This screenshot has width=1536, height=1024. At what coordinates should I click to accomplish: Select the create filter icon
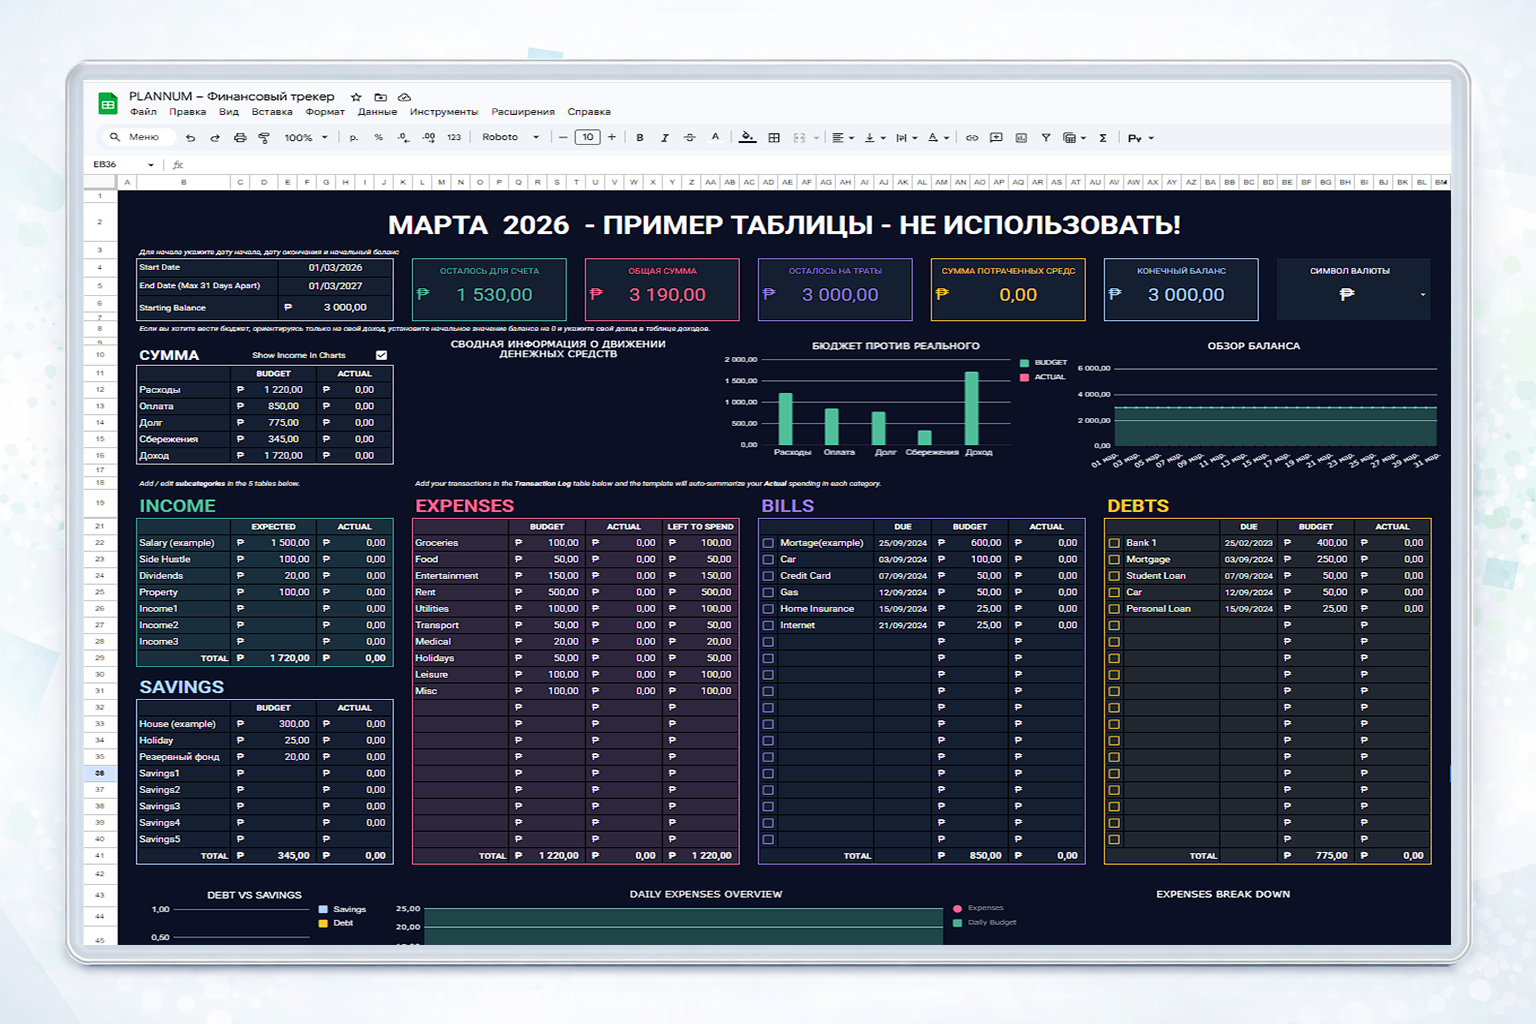tap(1046, 137)
